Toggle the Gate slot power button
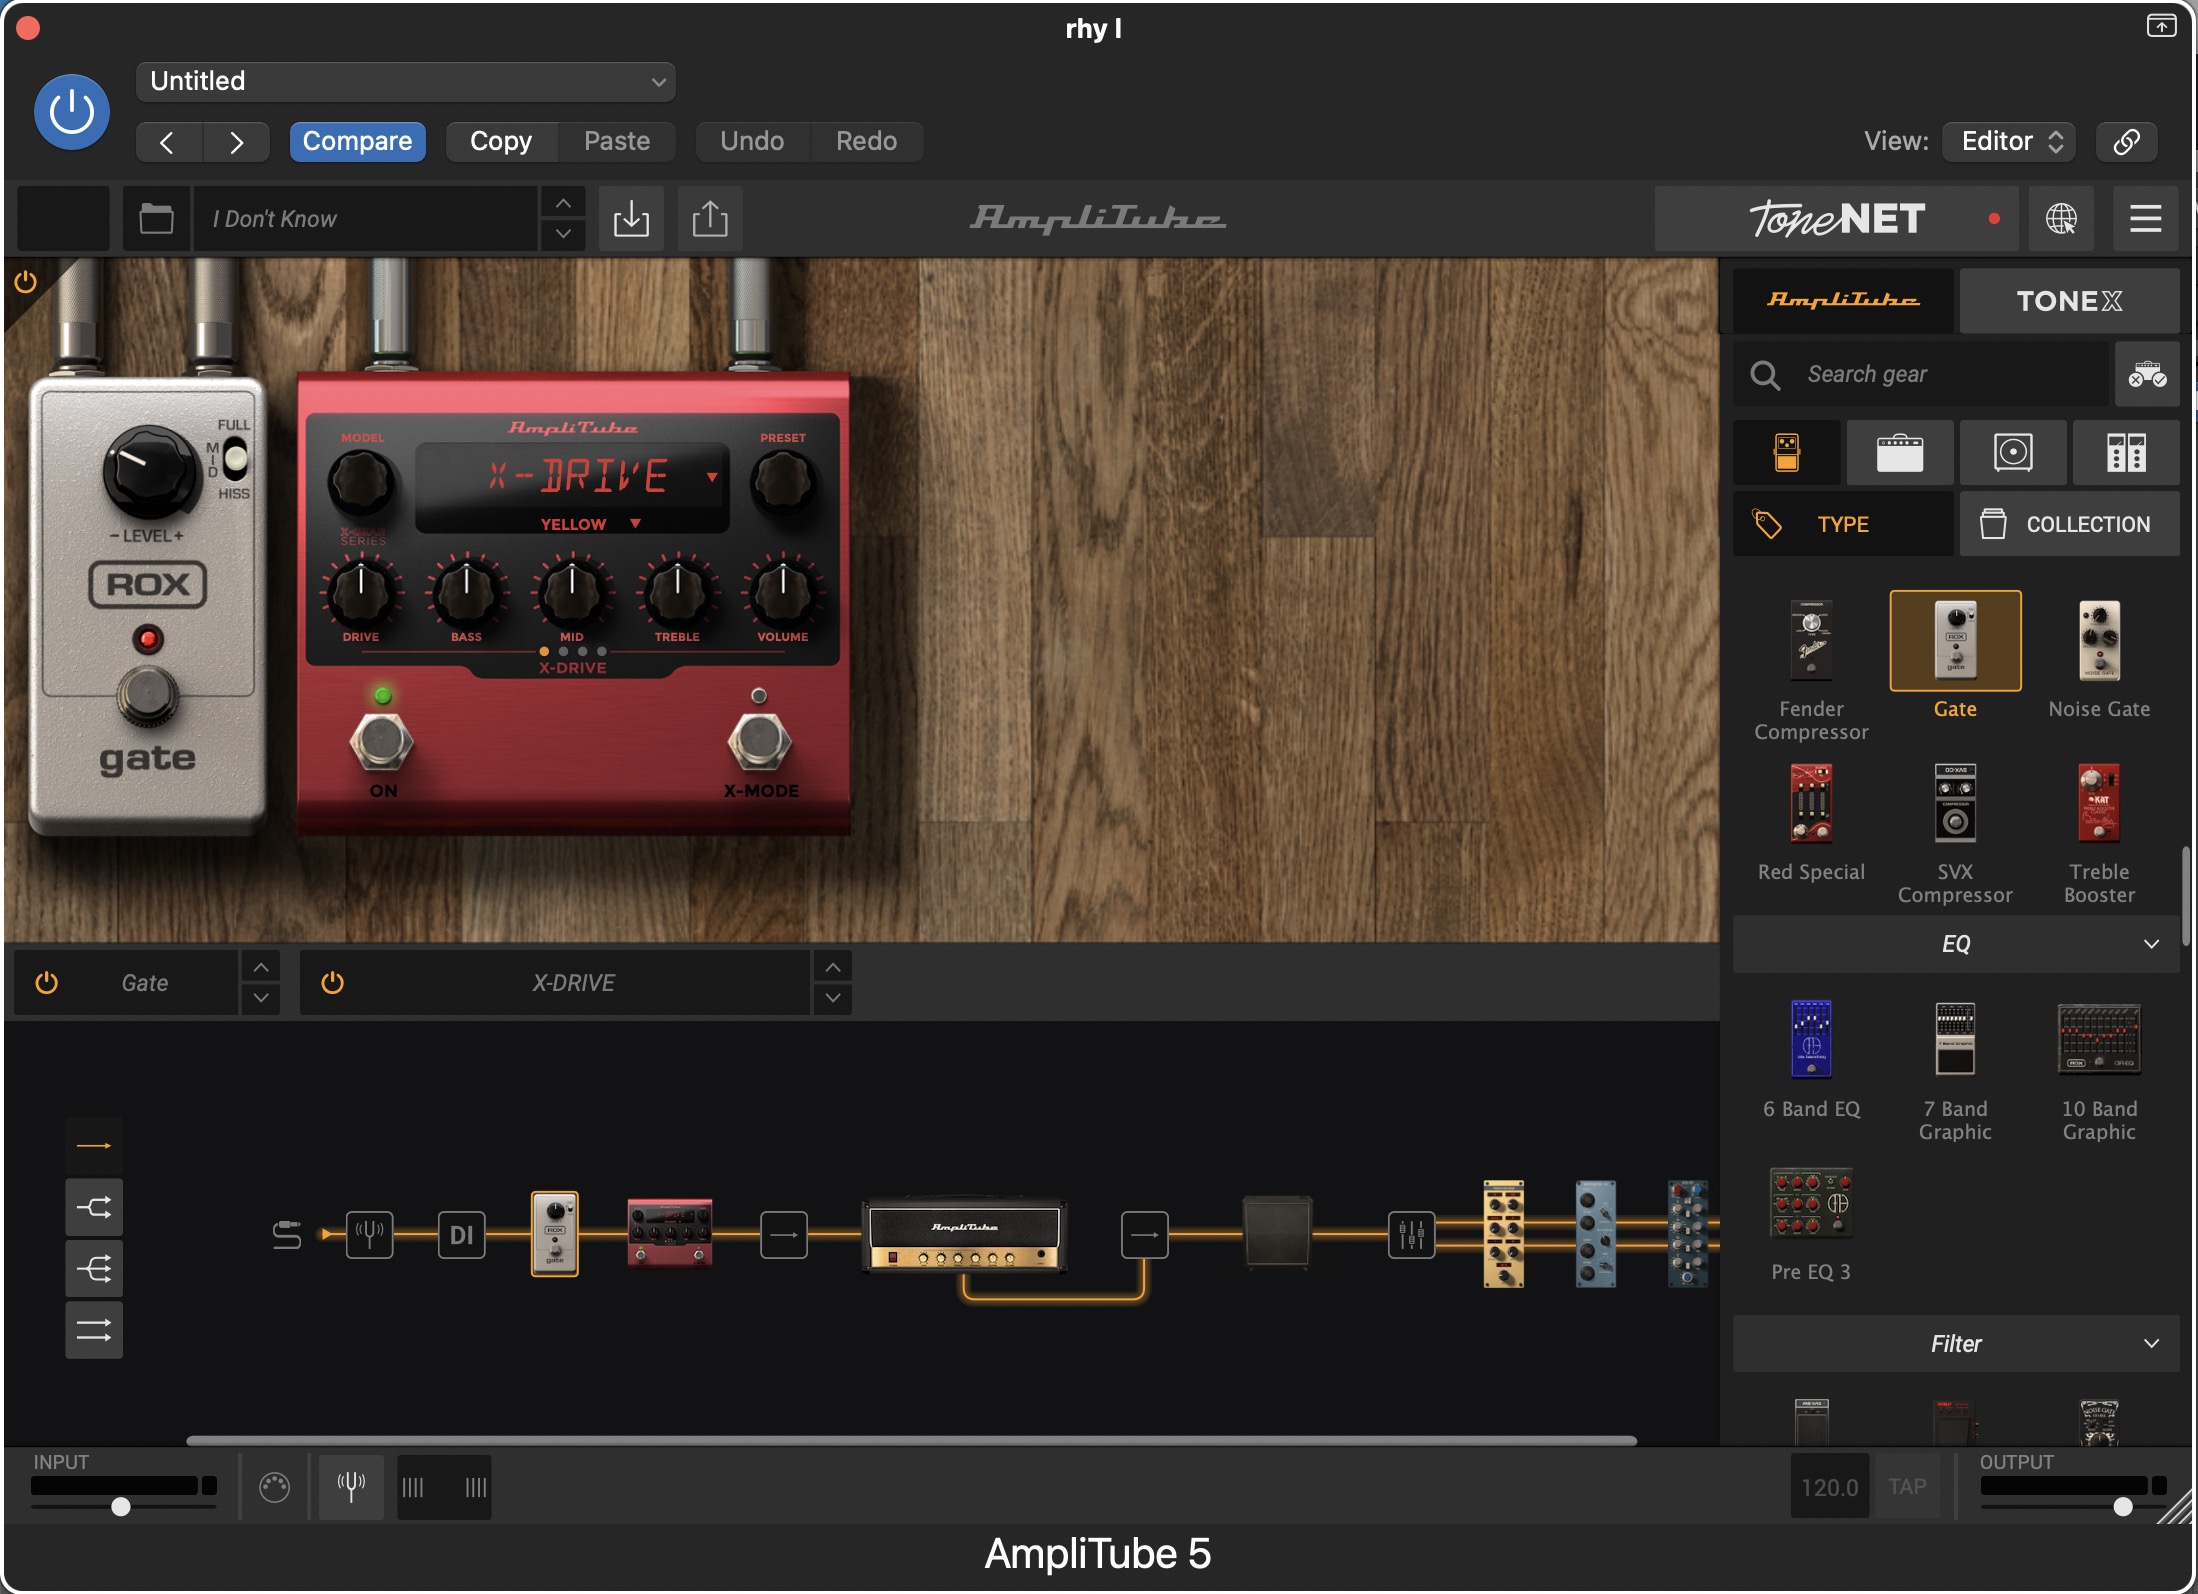Image resolution: width=2198 pixels, height=1594 pixels. pyautogui.click(x=46, y=983)
